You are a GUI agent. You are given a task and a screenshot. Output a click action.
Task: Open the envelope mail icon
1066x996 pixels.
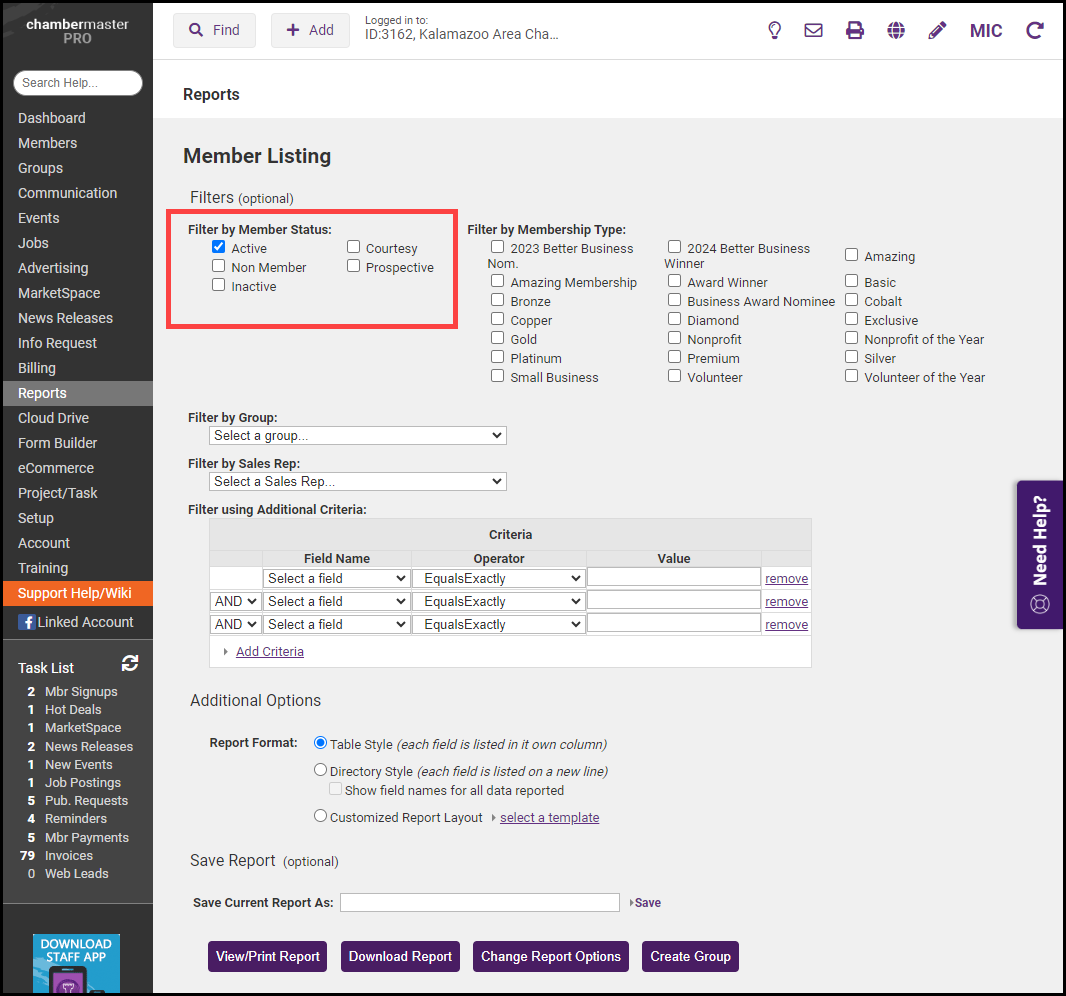[x=814, y=30]
